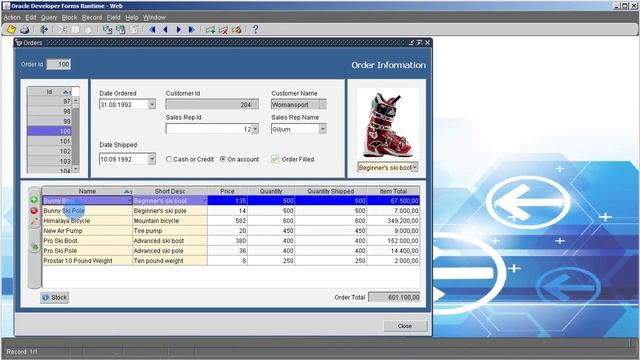Click the Save toolbar icon
Viewport: 640px width, 360px height.
click(x=11, y=29)
